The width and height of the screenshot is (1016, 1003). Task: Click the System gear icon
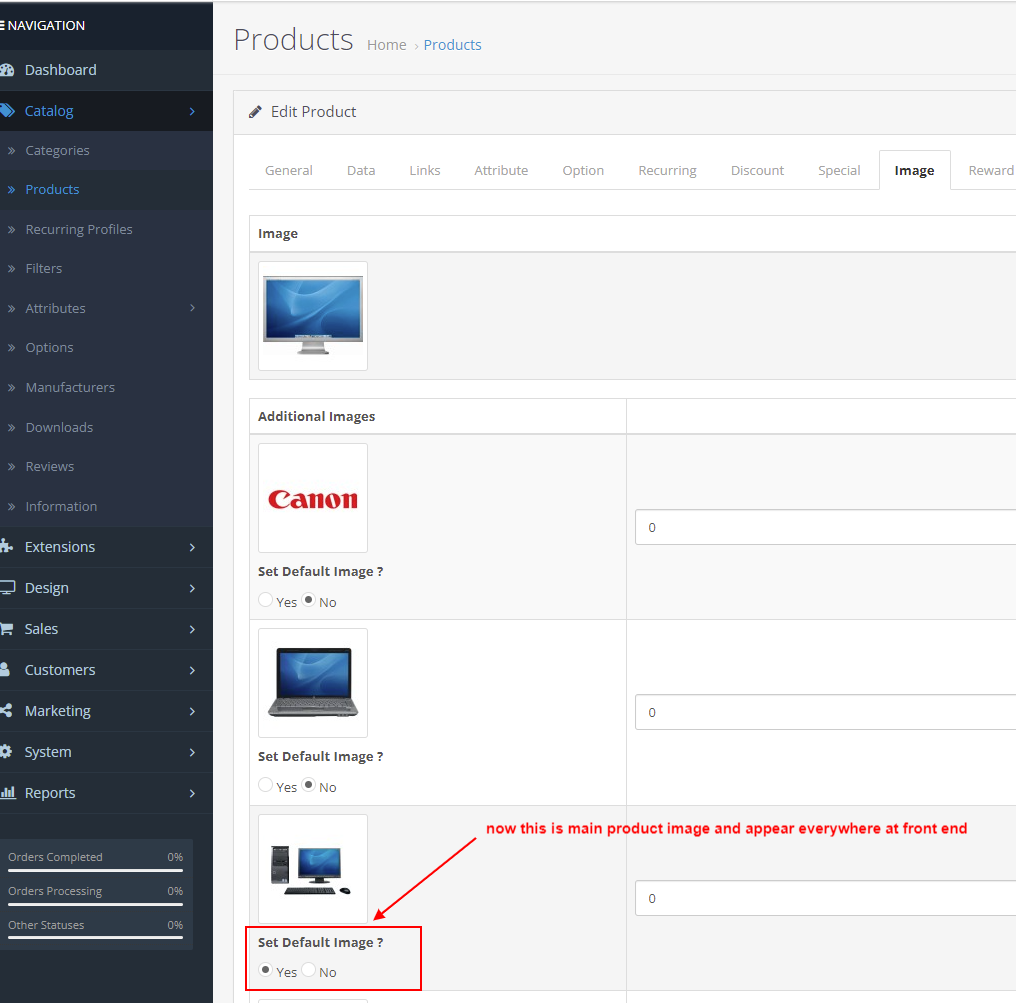click(x=7, y=752)
